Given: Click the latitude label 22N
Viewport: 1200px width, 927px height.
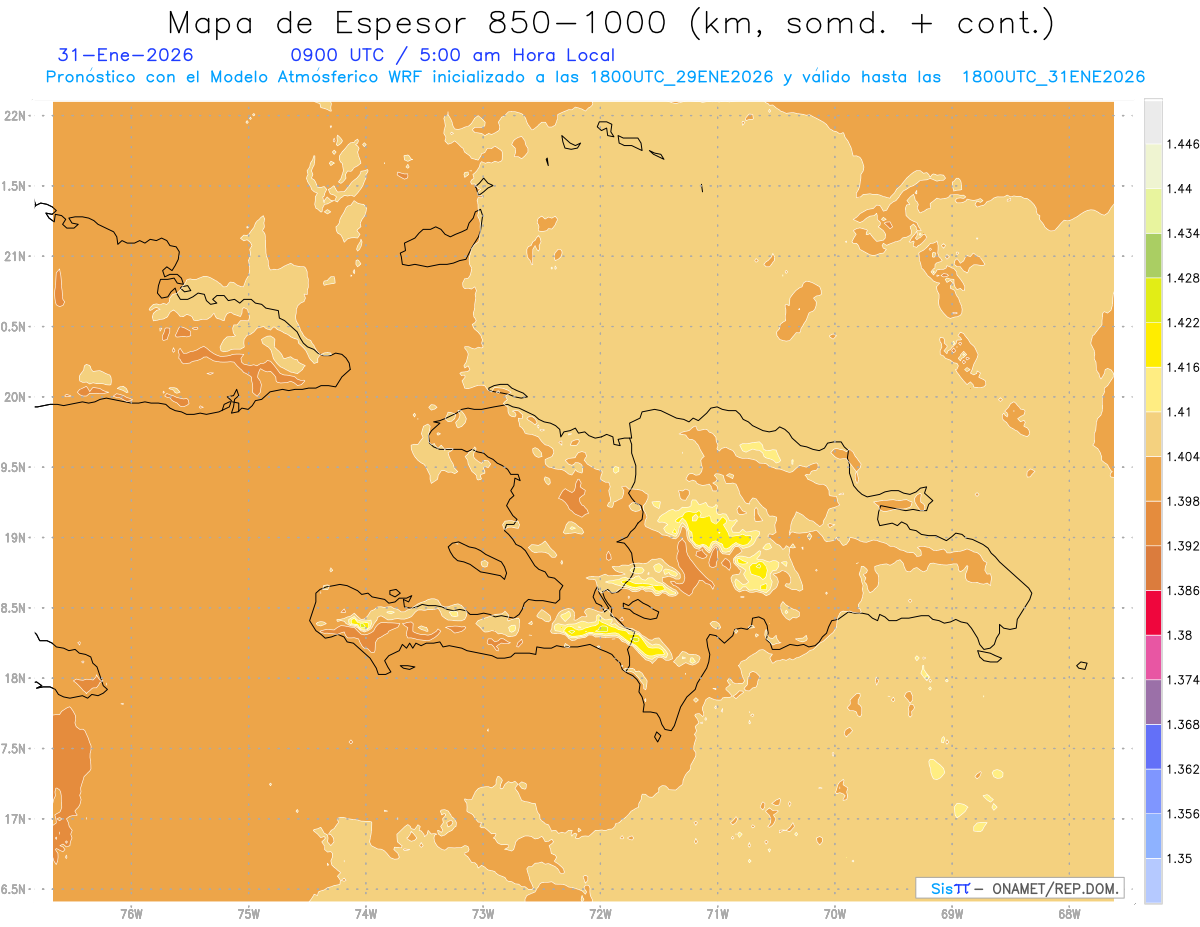Looking at the screenshot, I should point(15,116).
